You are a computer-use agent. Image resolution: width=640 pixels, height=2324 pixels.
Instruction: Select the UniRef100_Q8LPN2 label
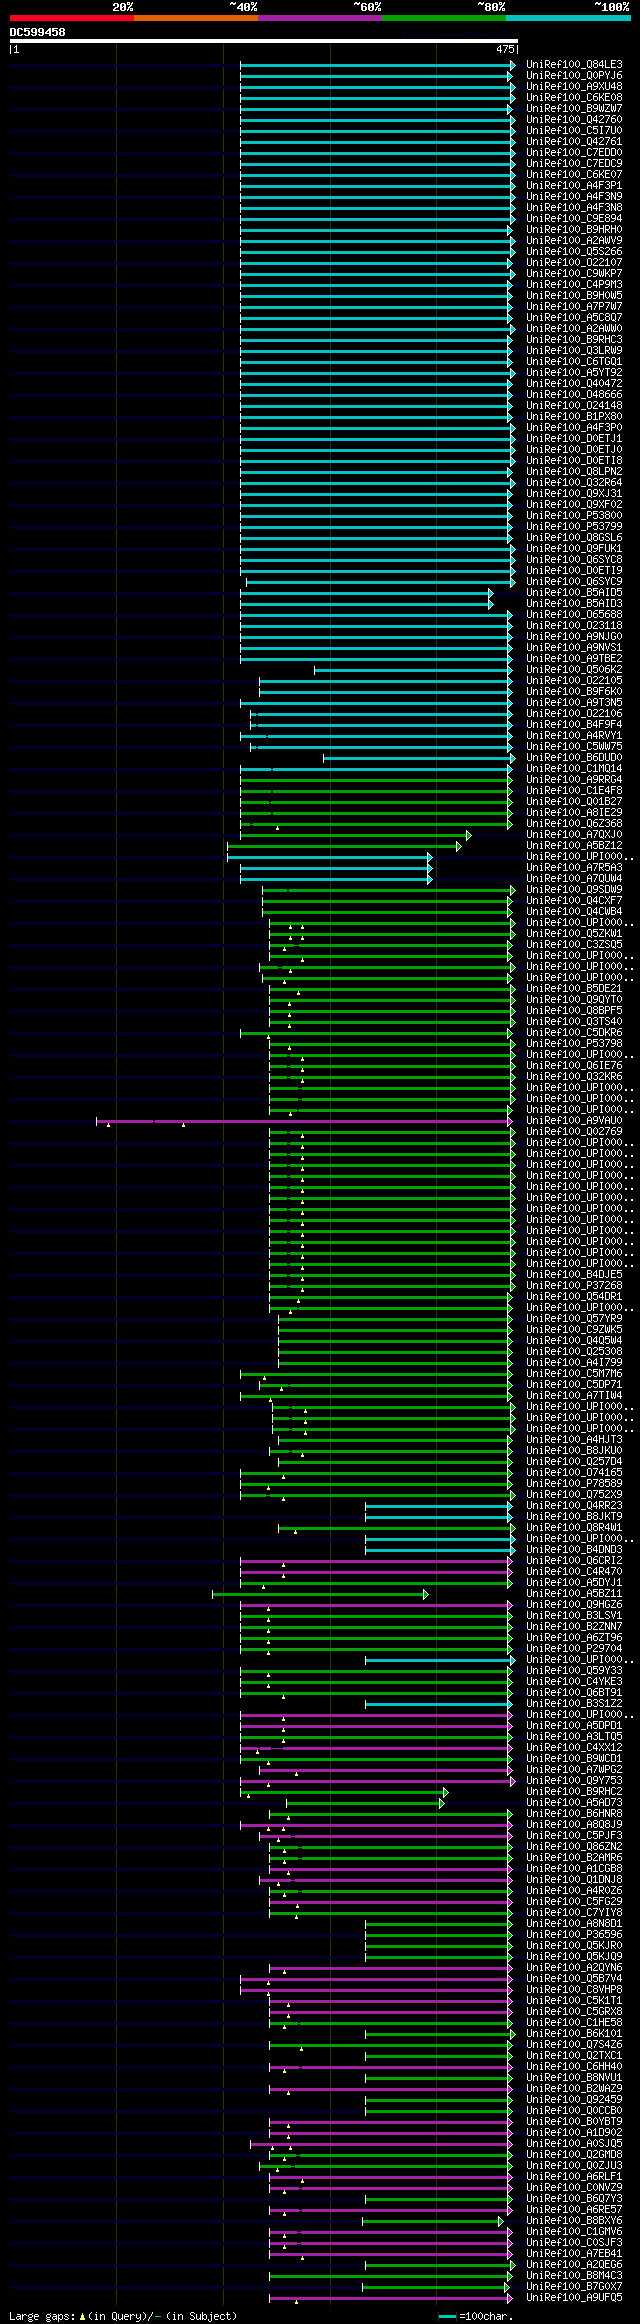point(574,472)
